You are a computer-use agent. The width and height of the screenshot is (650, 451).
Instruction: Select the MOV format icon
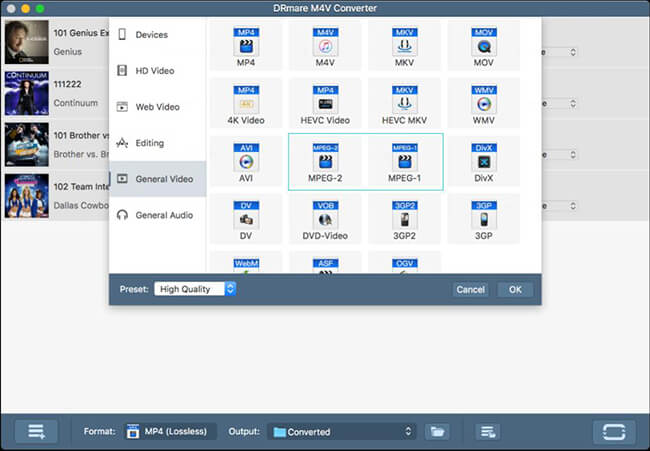click(x=483, y=42)
